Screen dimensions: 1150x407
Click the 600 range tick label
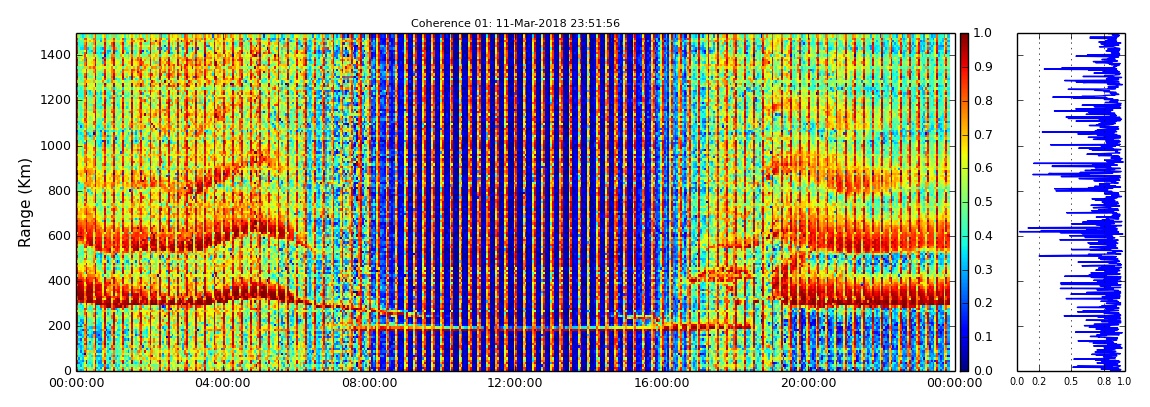[59, 235]
